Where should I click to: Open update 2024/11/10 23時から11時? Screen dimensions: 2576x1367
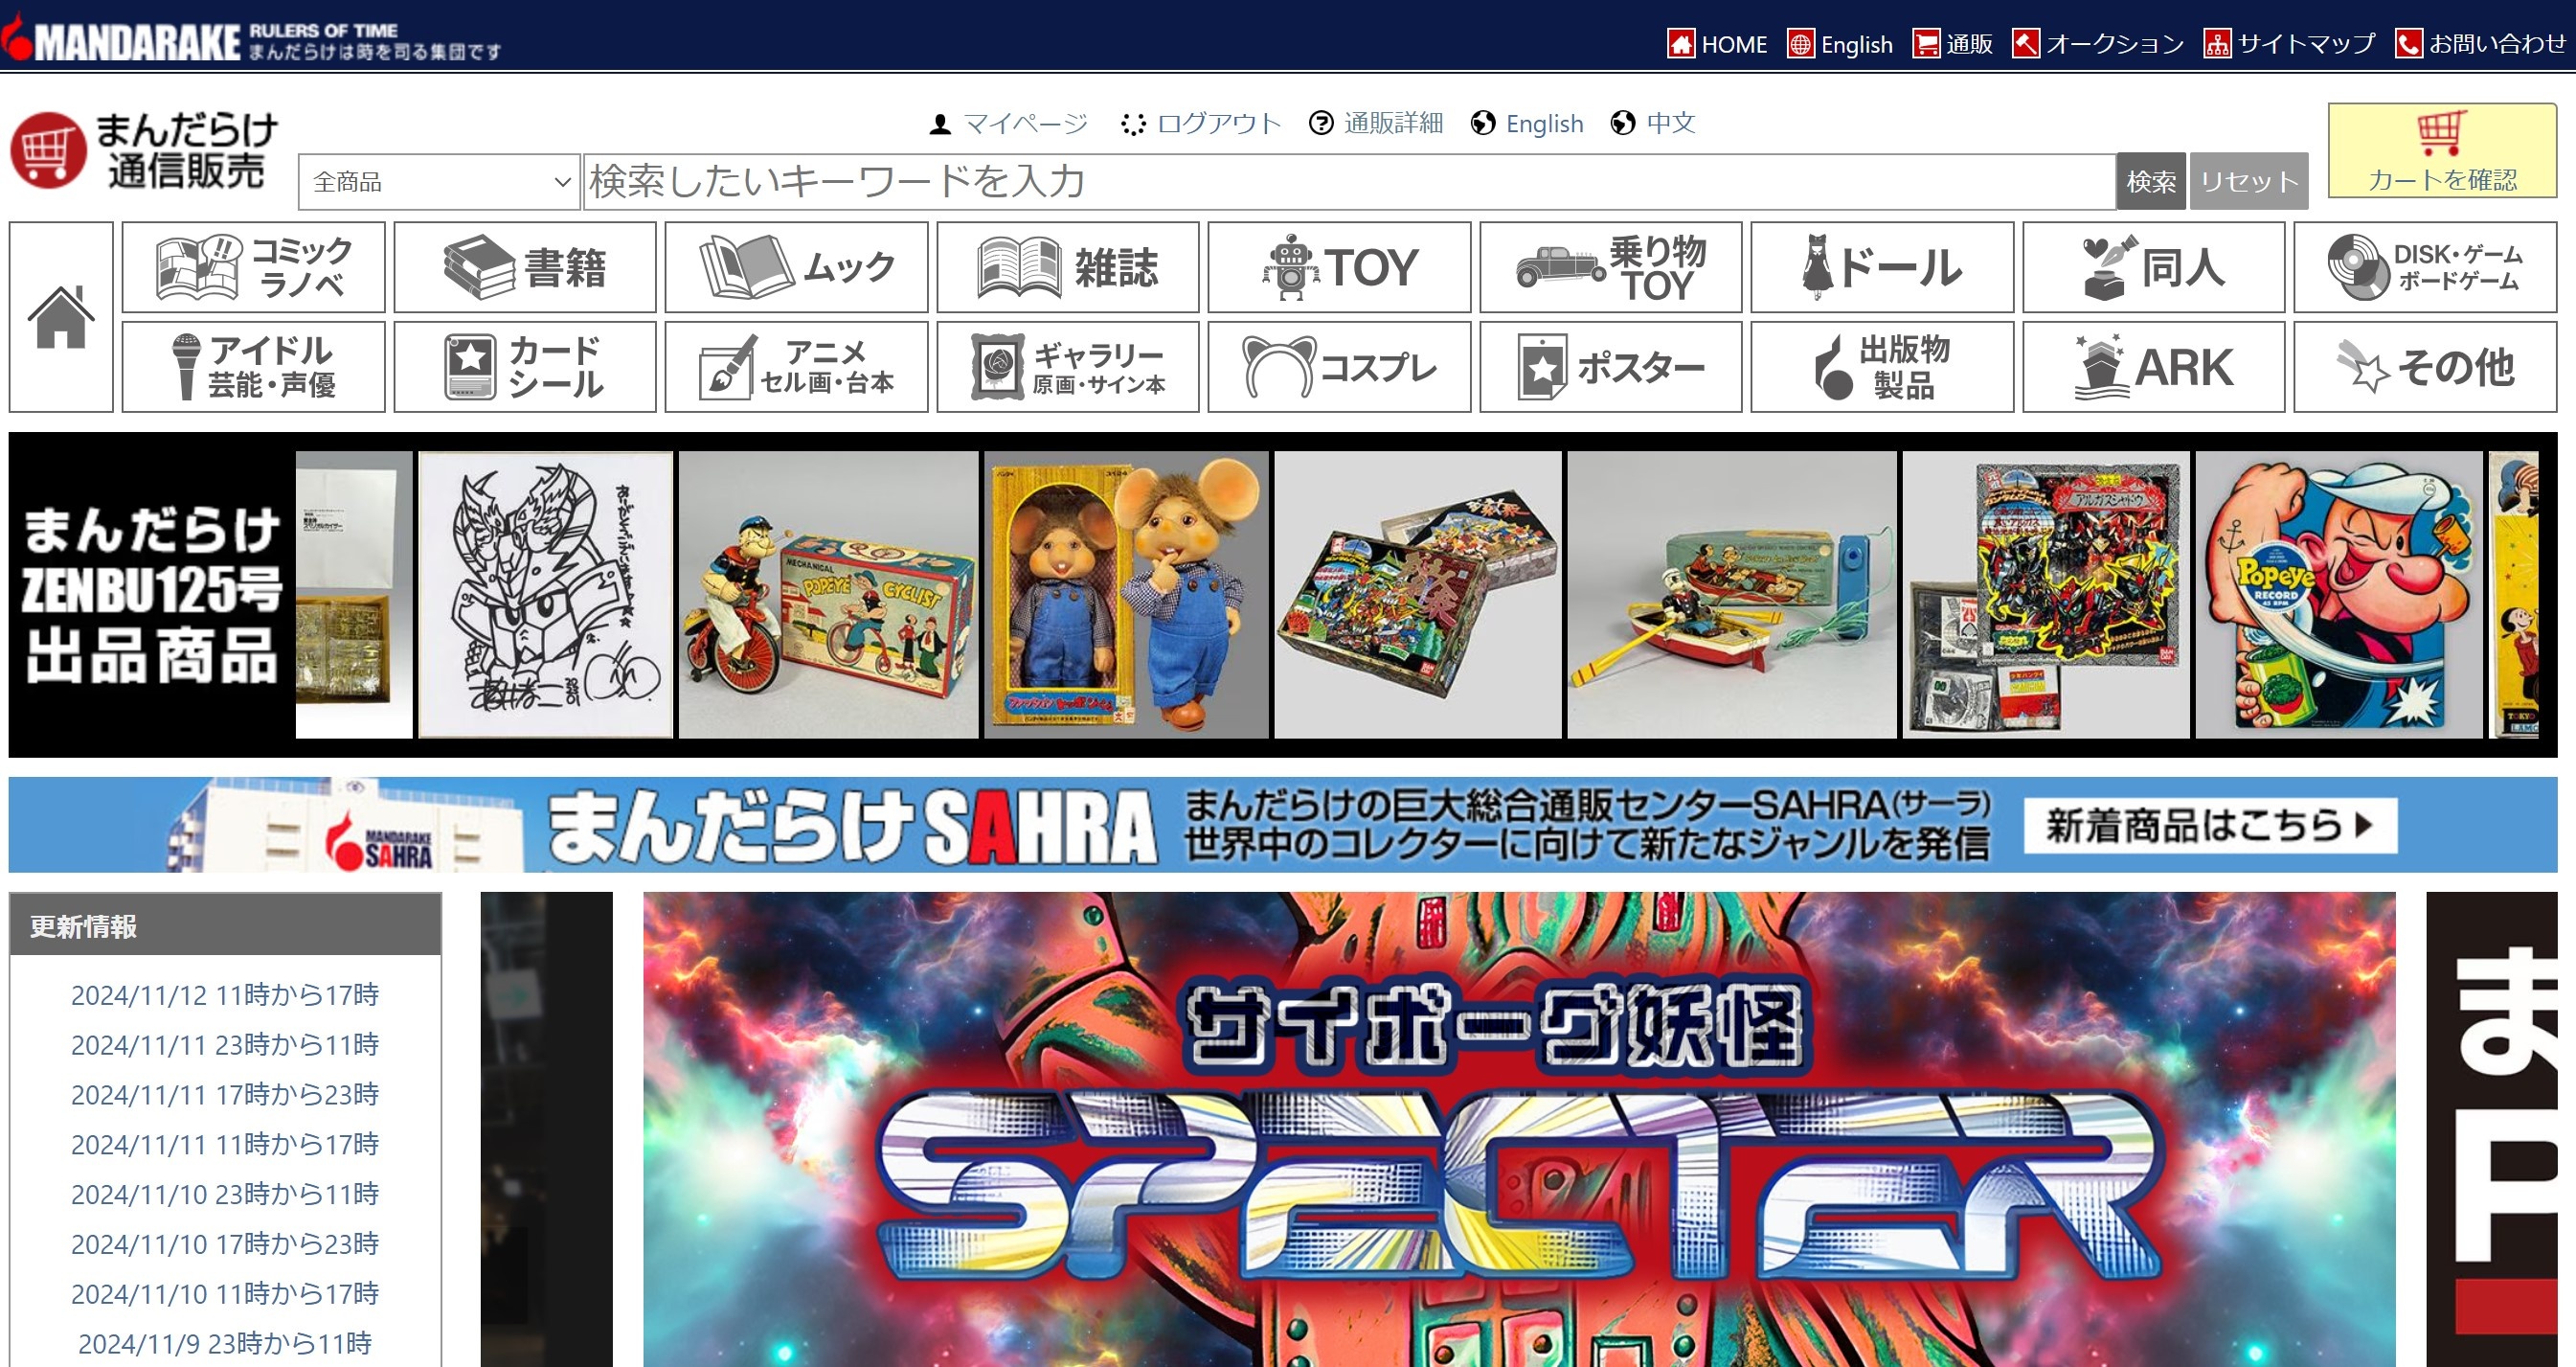click(225, 1194)
